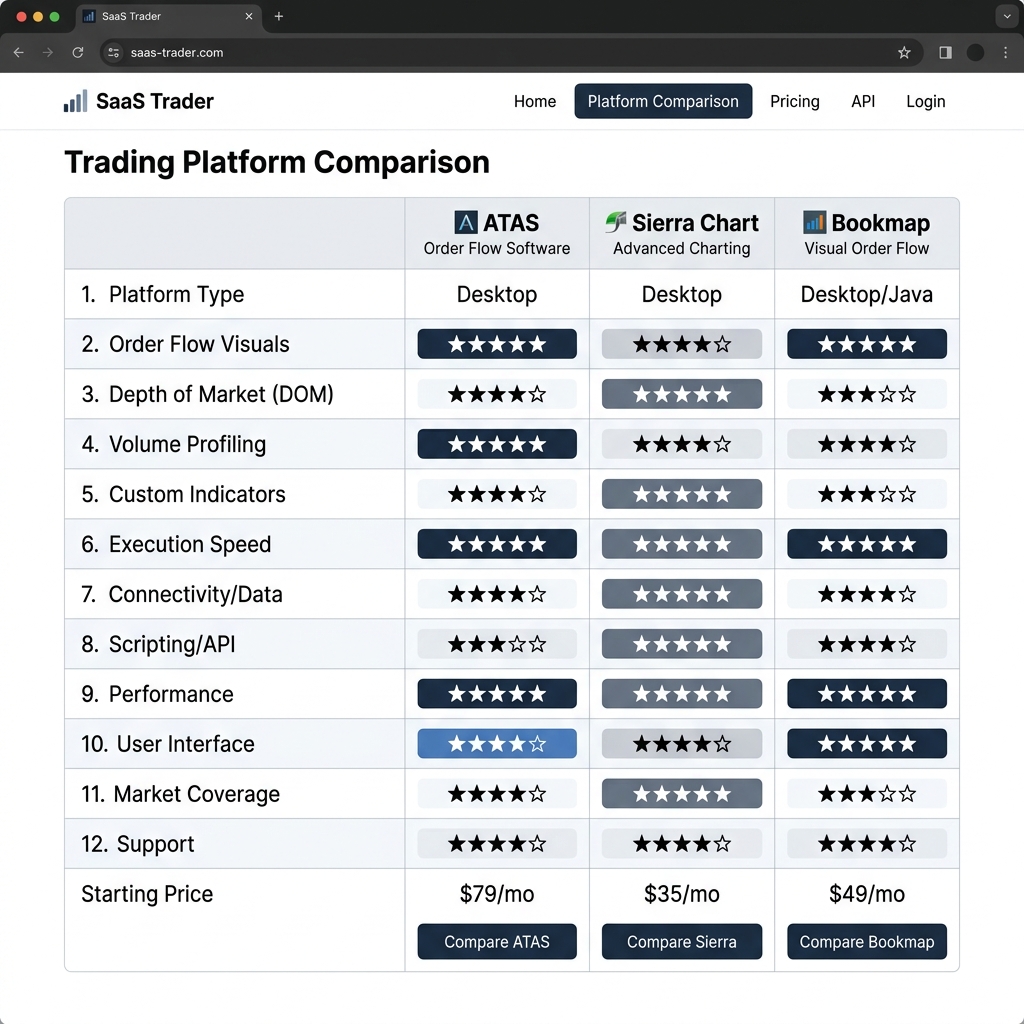1024x1024 pixels.
Task: Click the macOS green maximize window button
Action: pos(55,16)
